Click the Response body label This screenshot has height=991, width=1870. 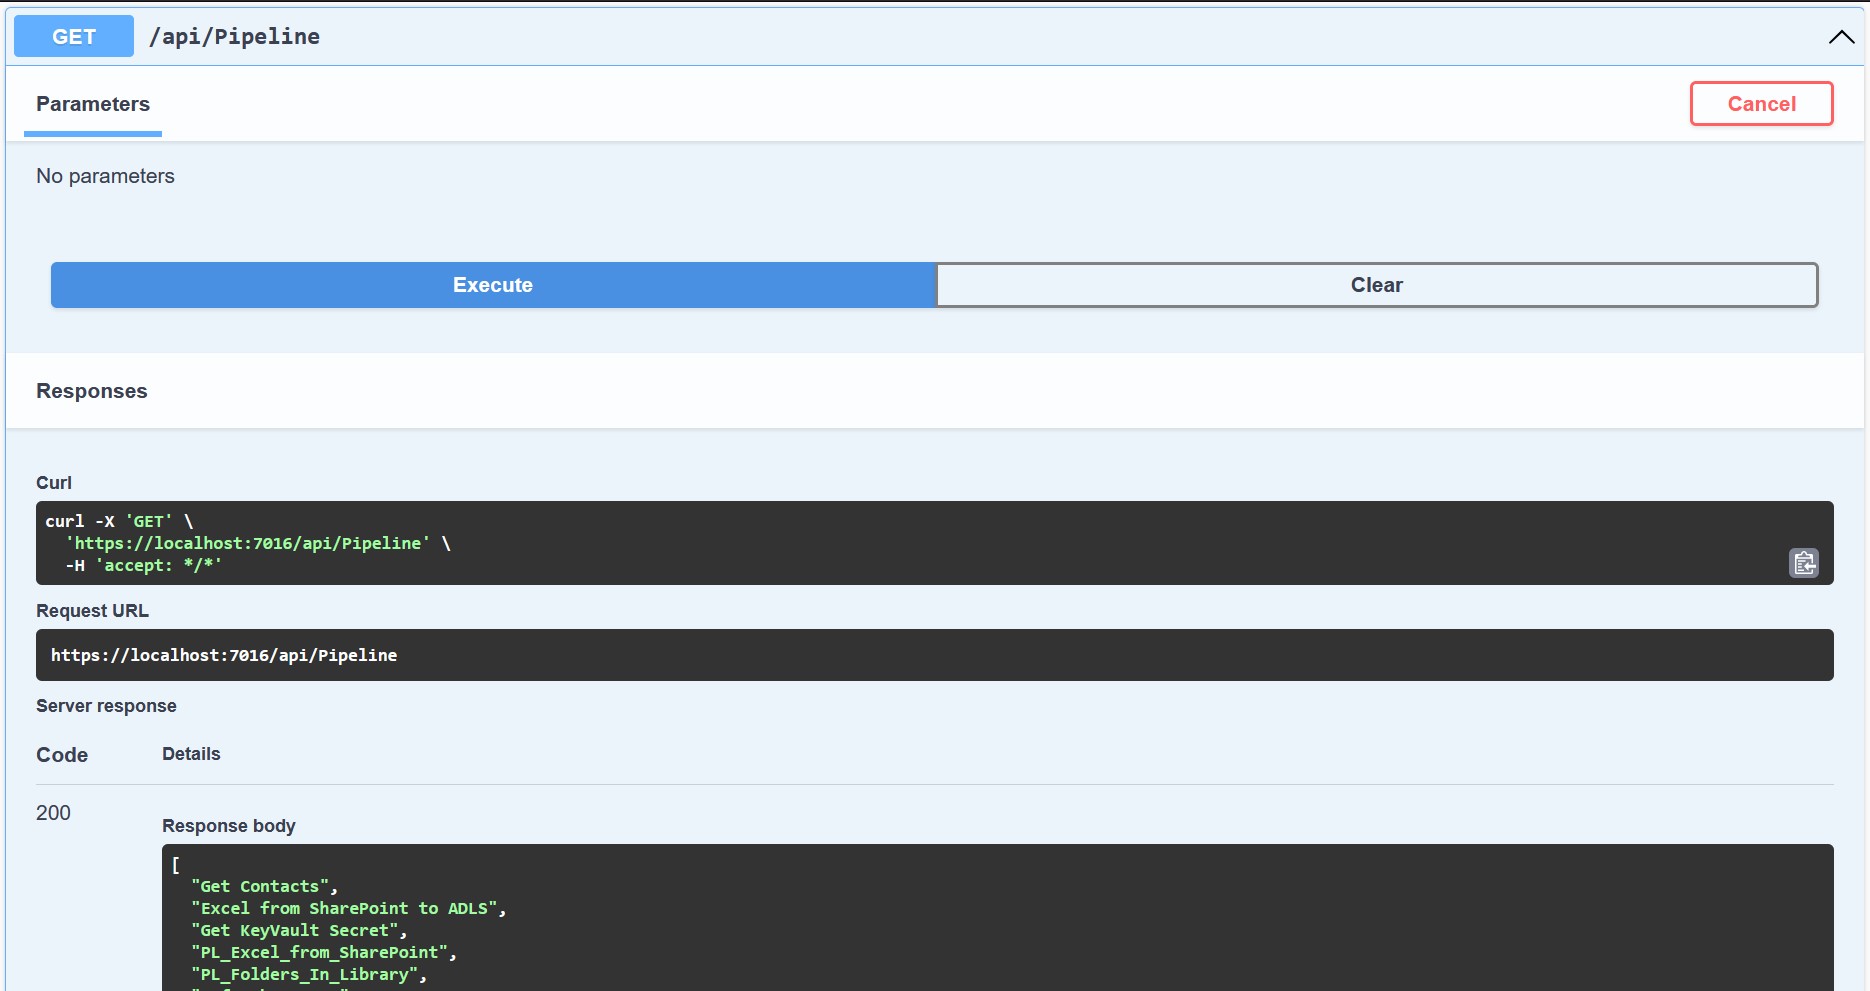pyautogui.click(x=228, y=826)
